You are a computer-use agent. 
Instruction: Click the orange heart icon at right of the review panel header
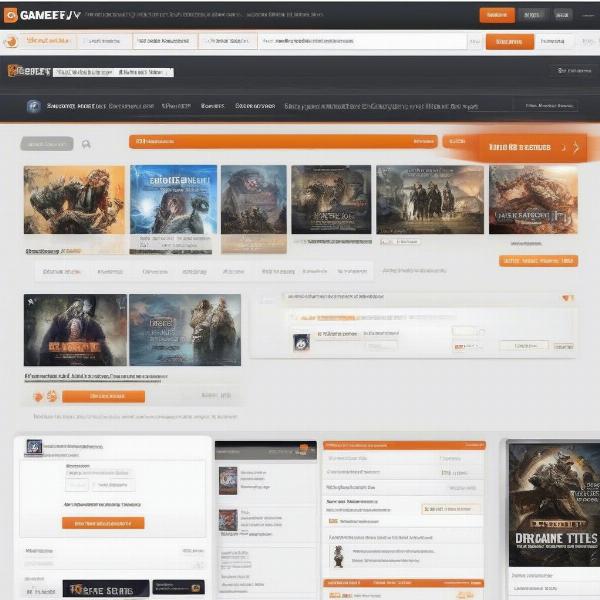pyautogui.click(x=567, y=298)
